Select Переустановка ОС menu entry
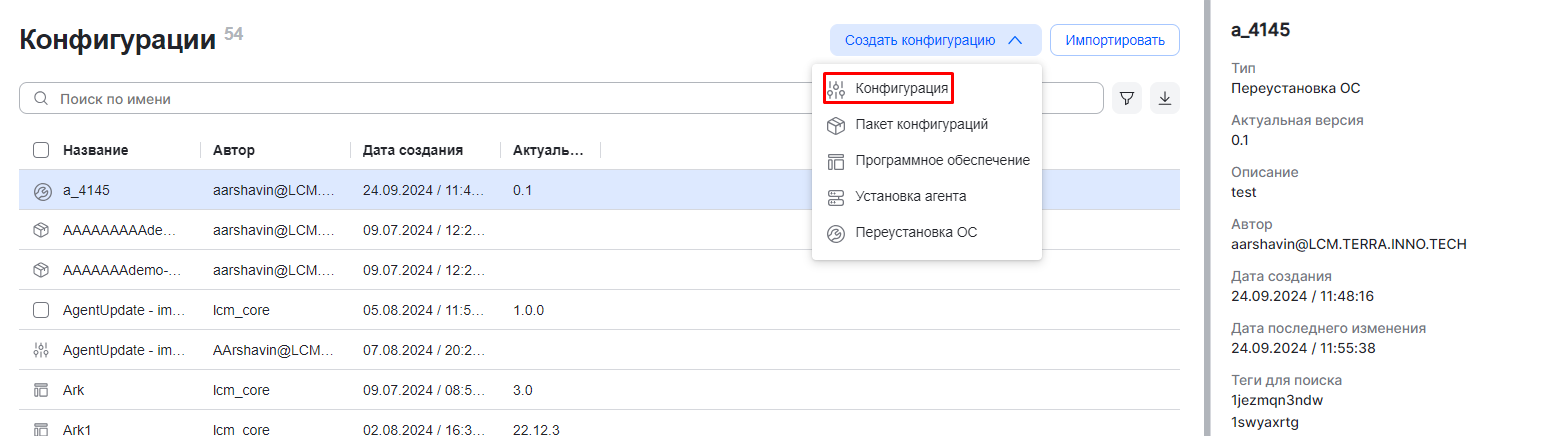 [x=916, y=233]
